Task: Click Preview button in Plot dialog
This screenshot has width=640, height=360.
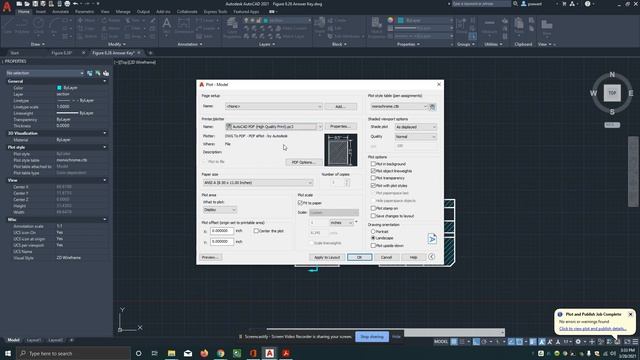Action: click(211, 257)
